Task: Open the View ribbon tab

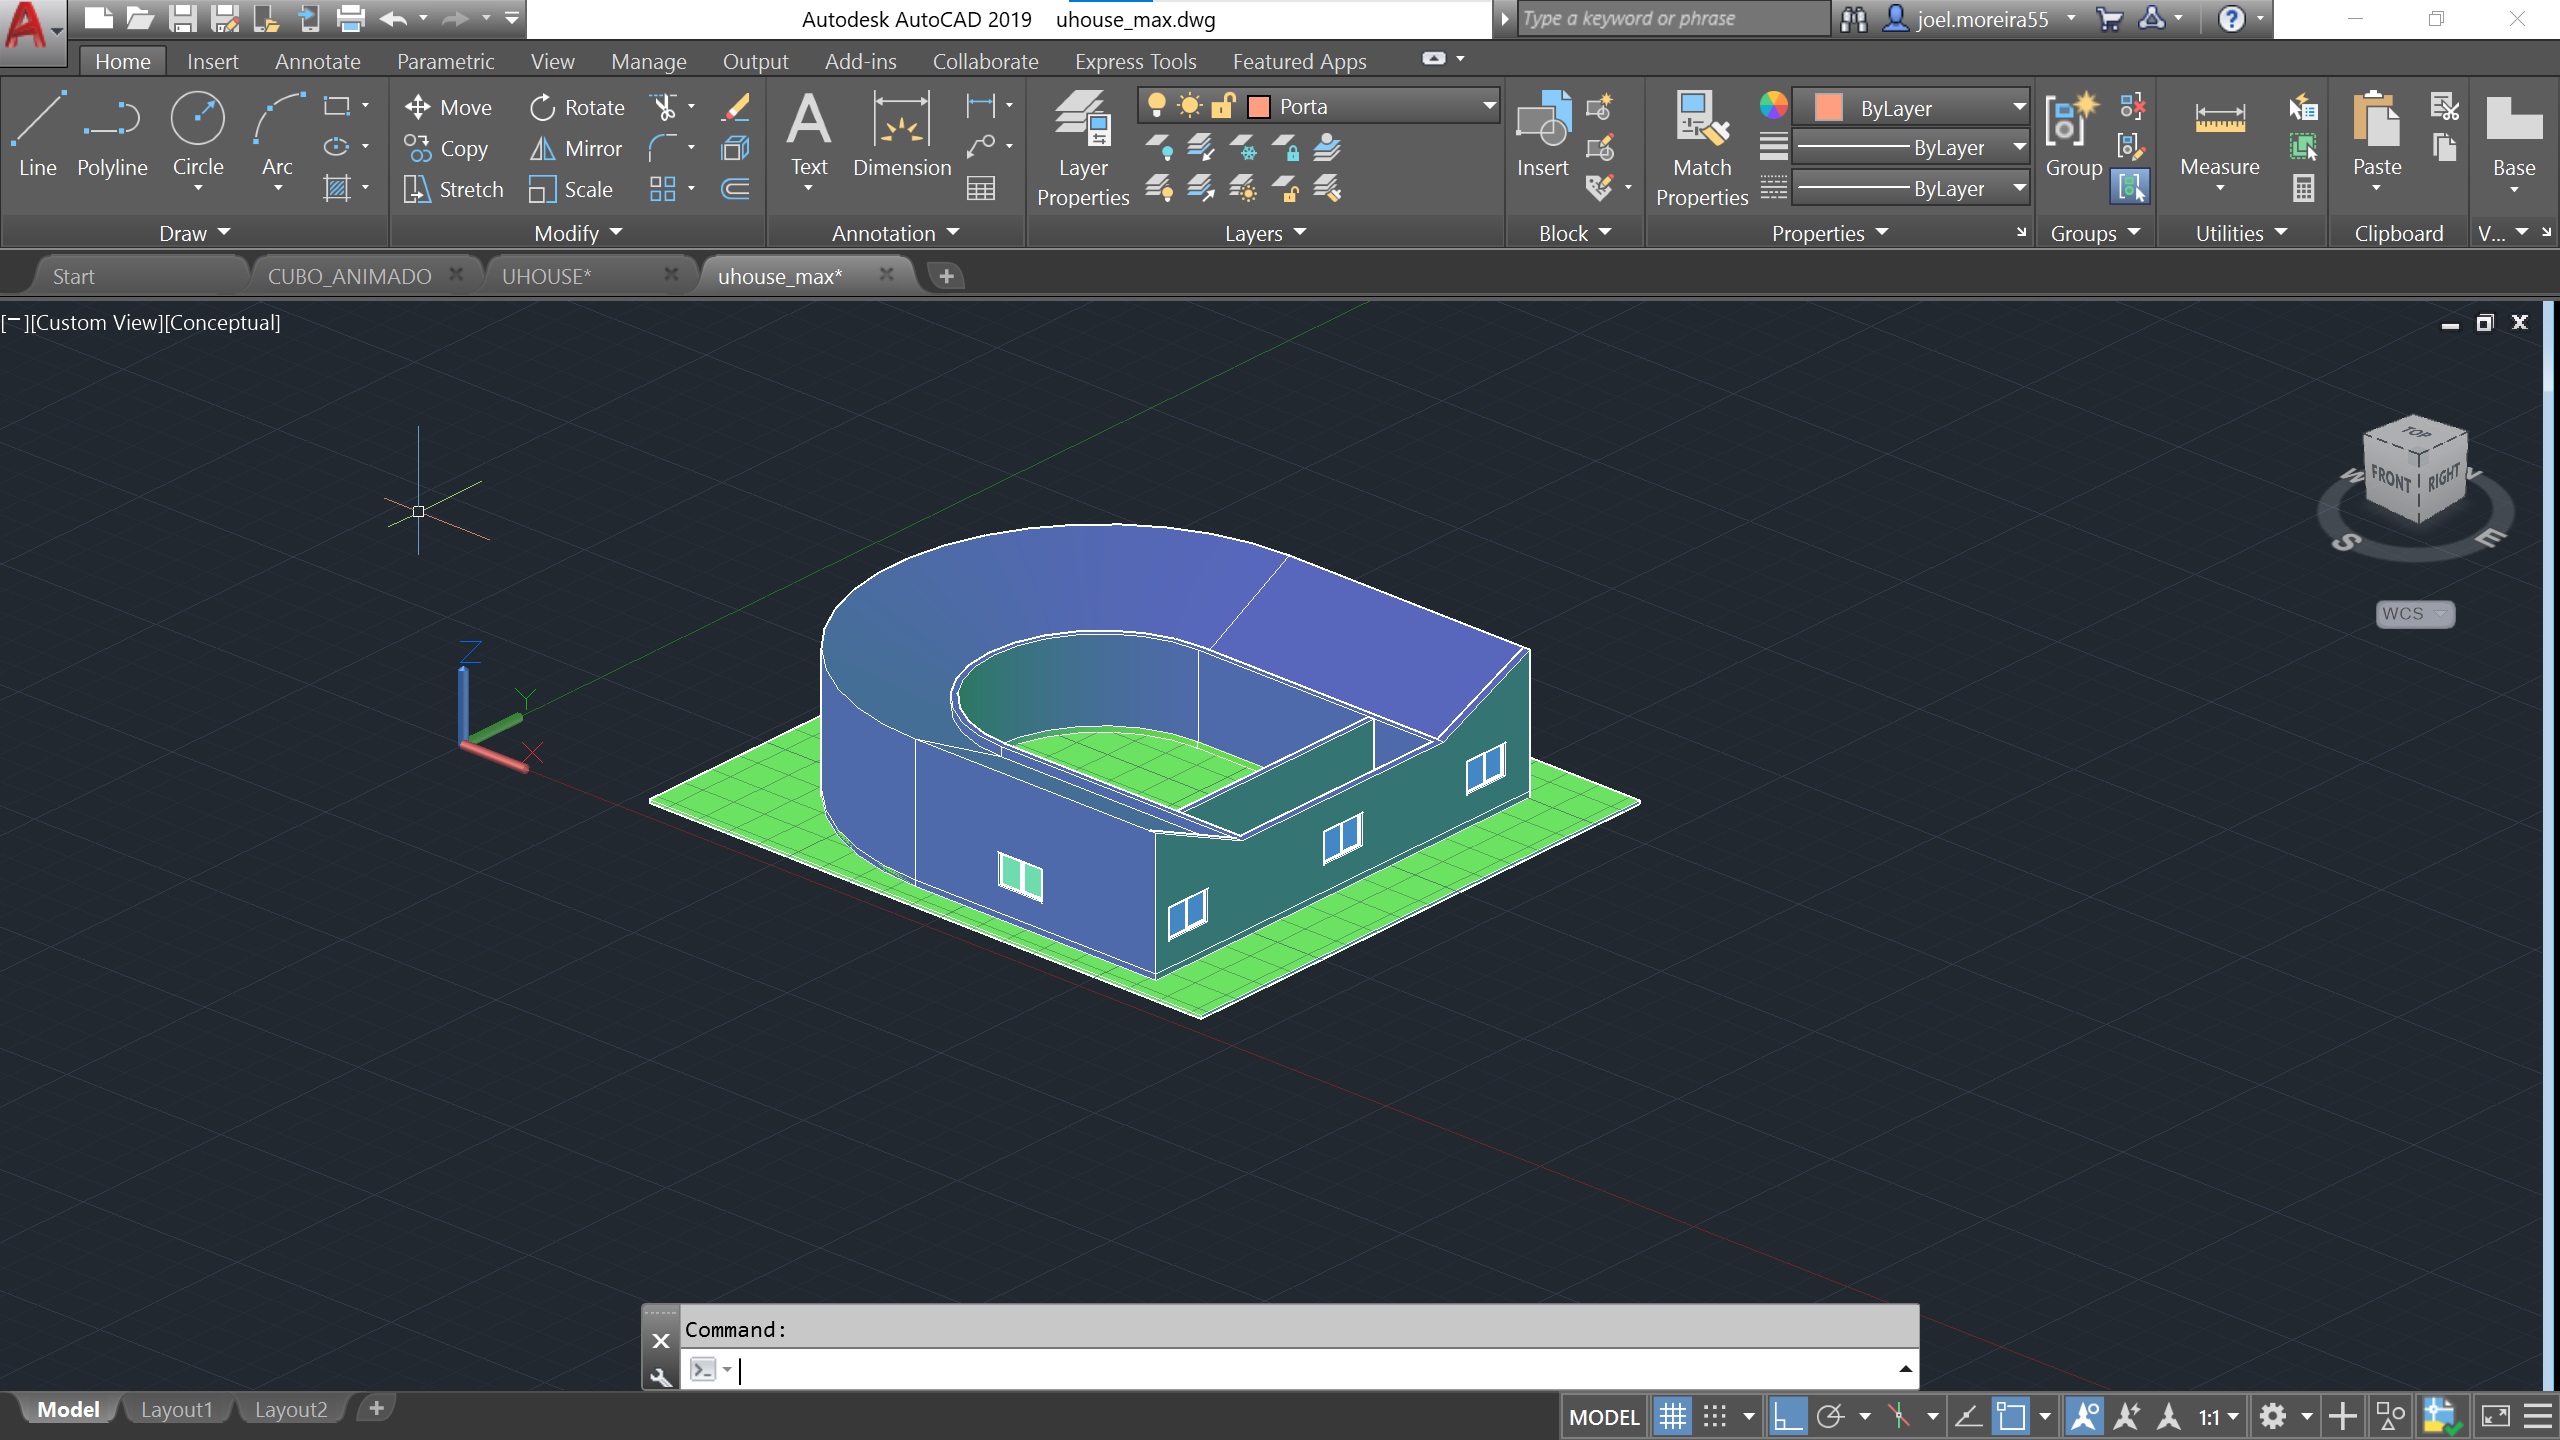Action: click(552, 61)
